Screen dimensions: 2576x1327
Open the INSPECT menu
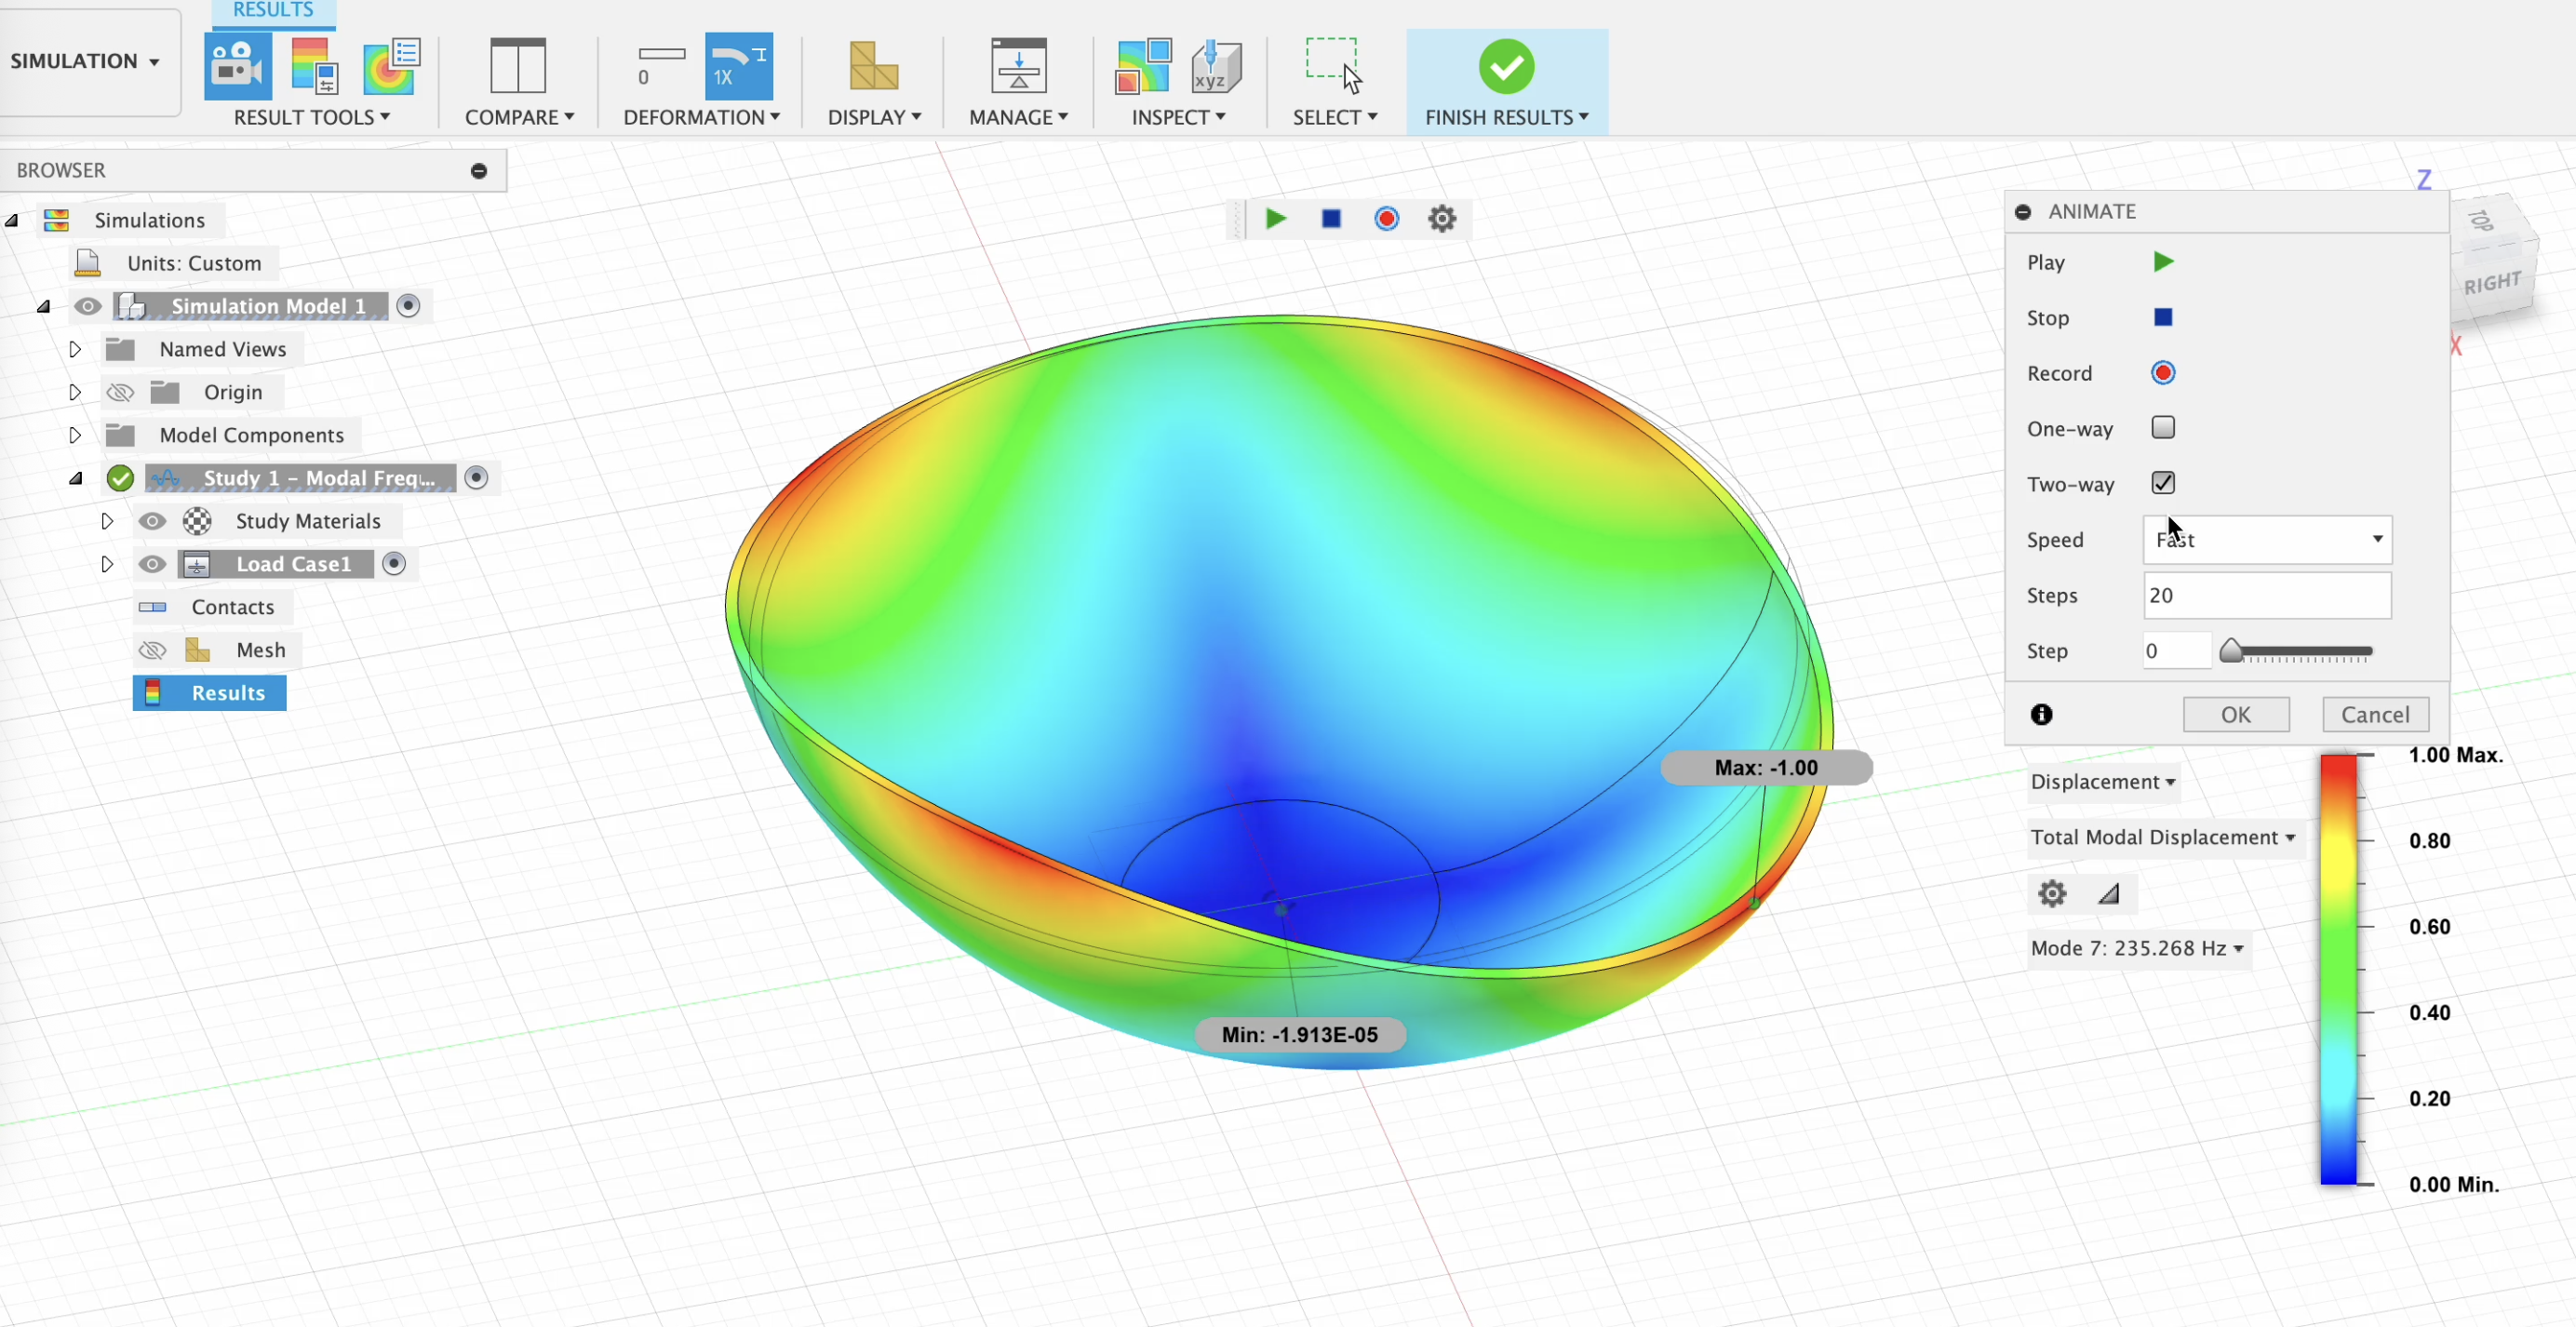pyautogui.click(x=1178, y=117)
